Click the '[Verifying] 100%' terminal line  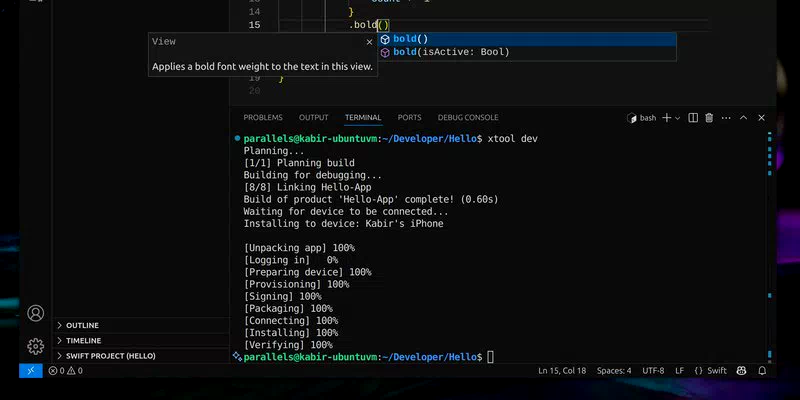(288, 345)
